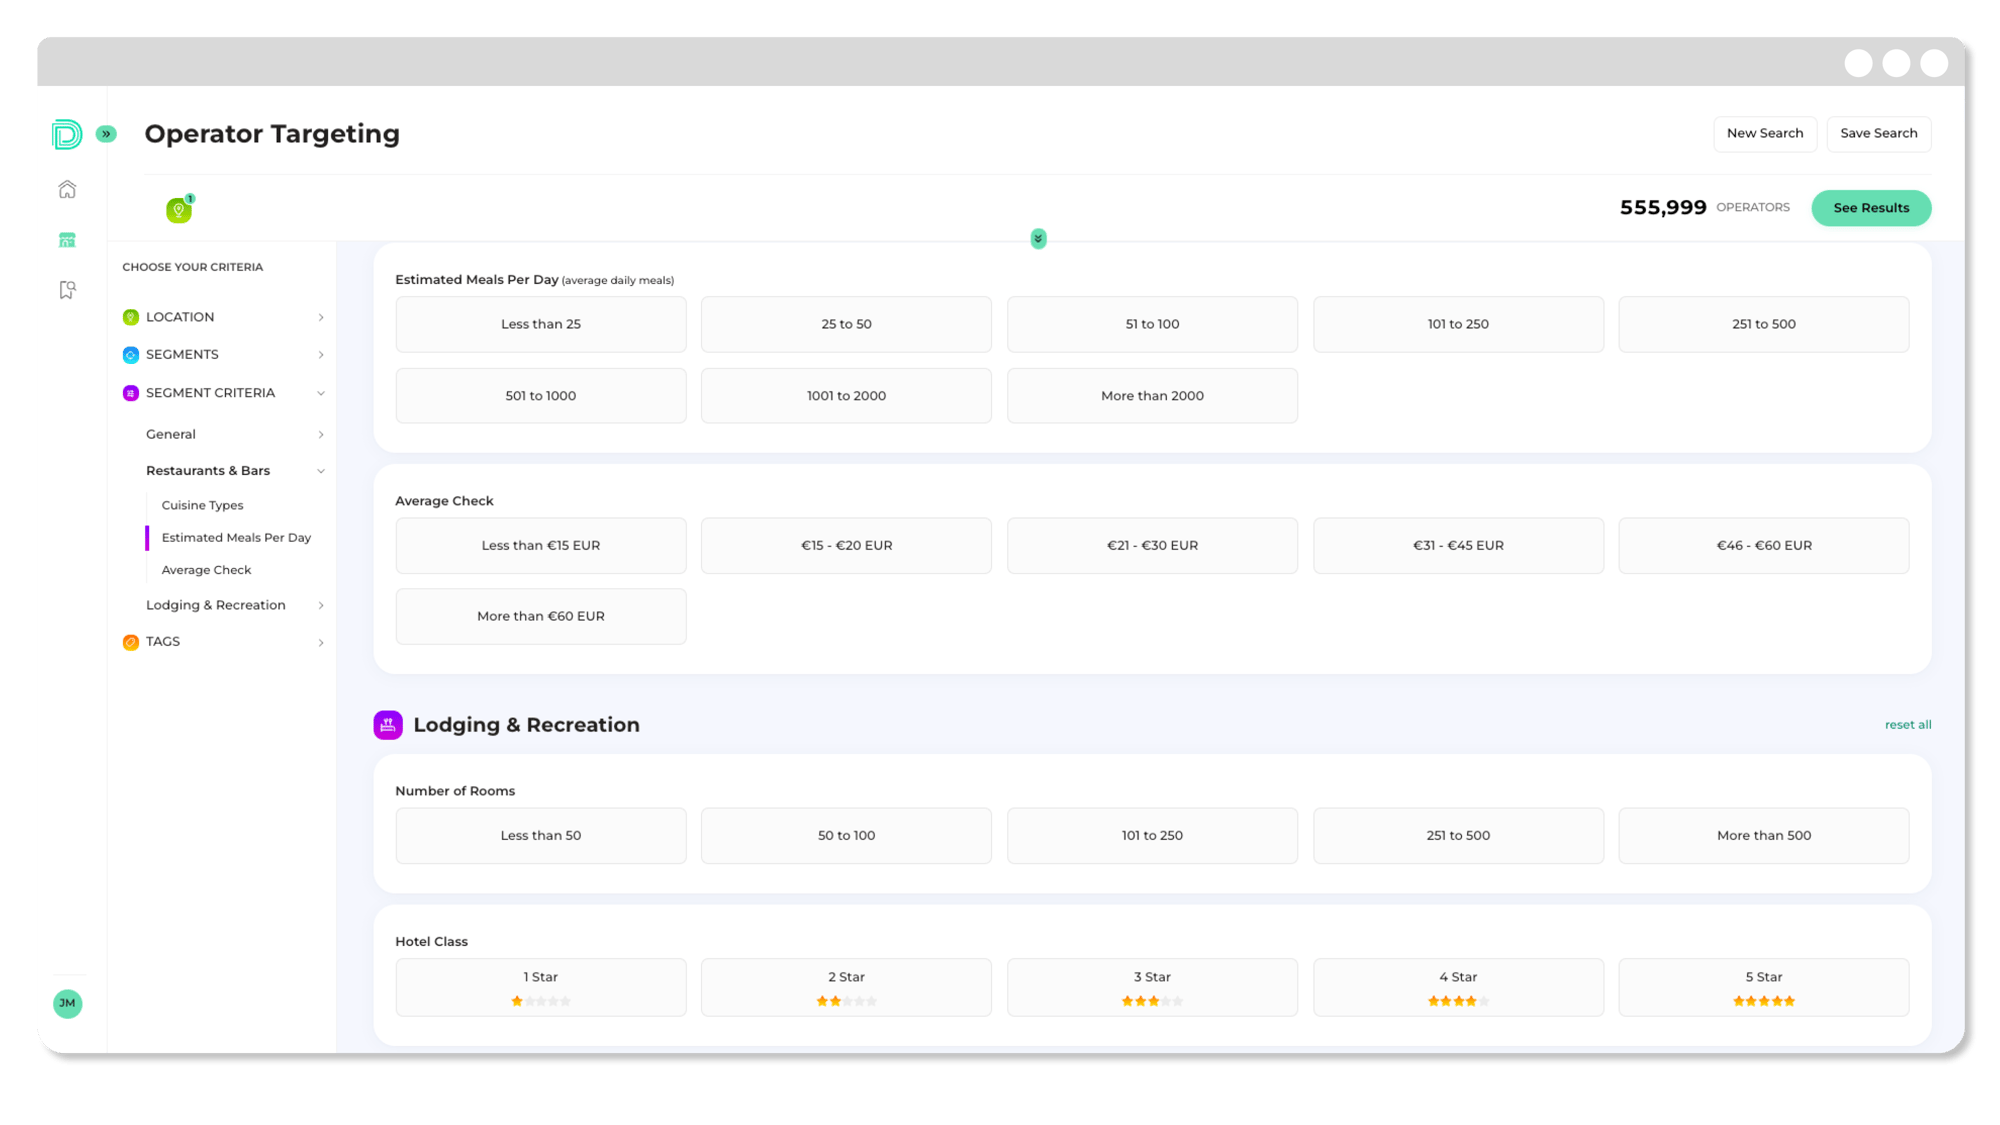This screenshot has width=2000, height=1125.
Task: Click the home icon in the sidebar
Action: click(67, 188)
